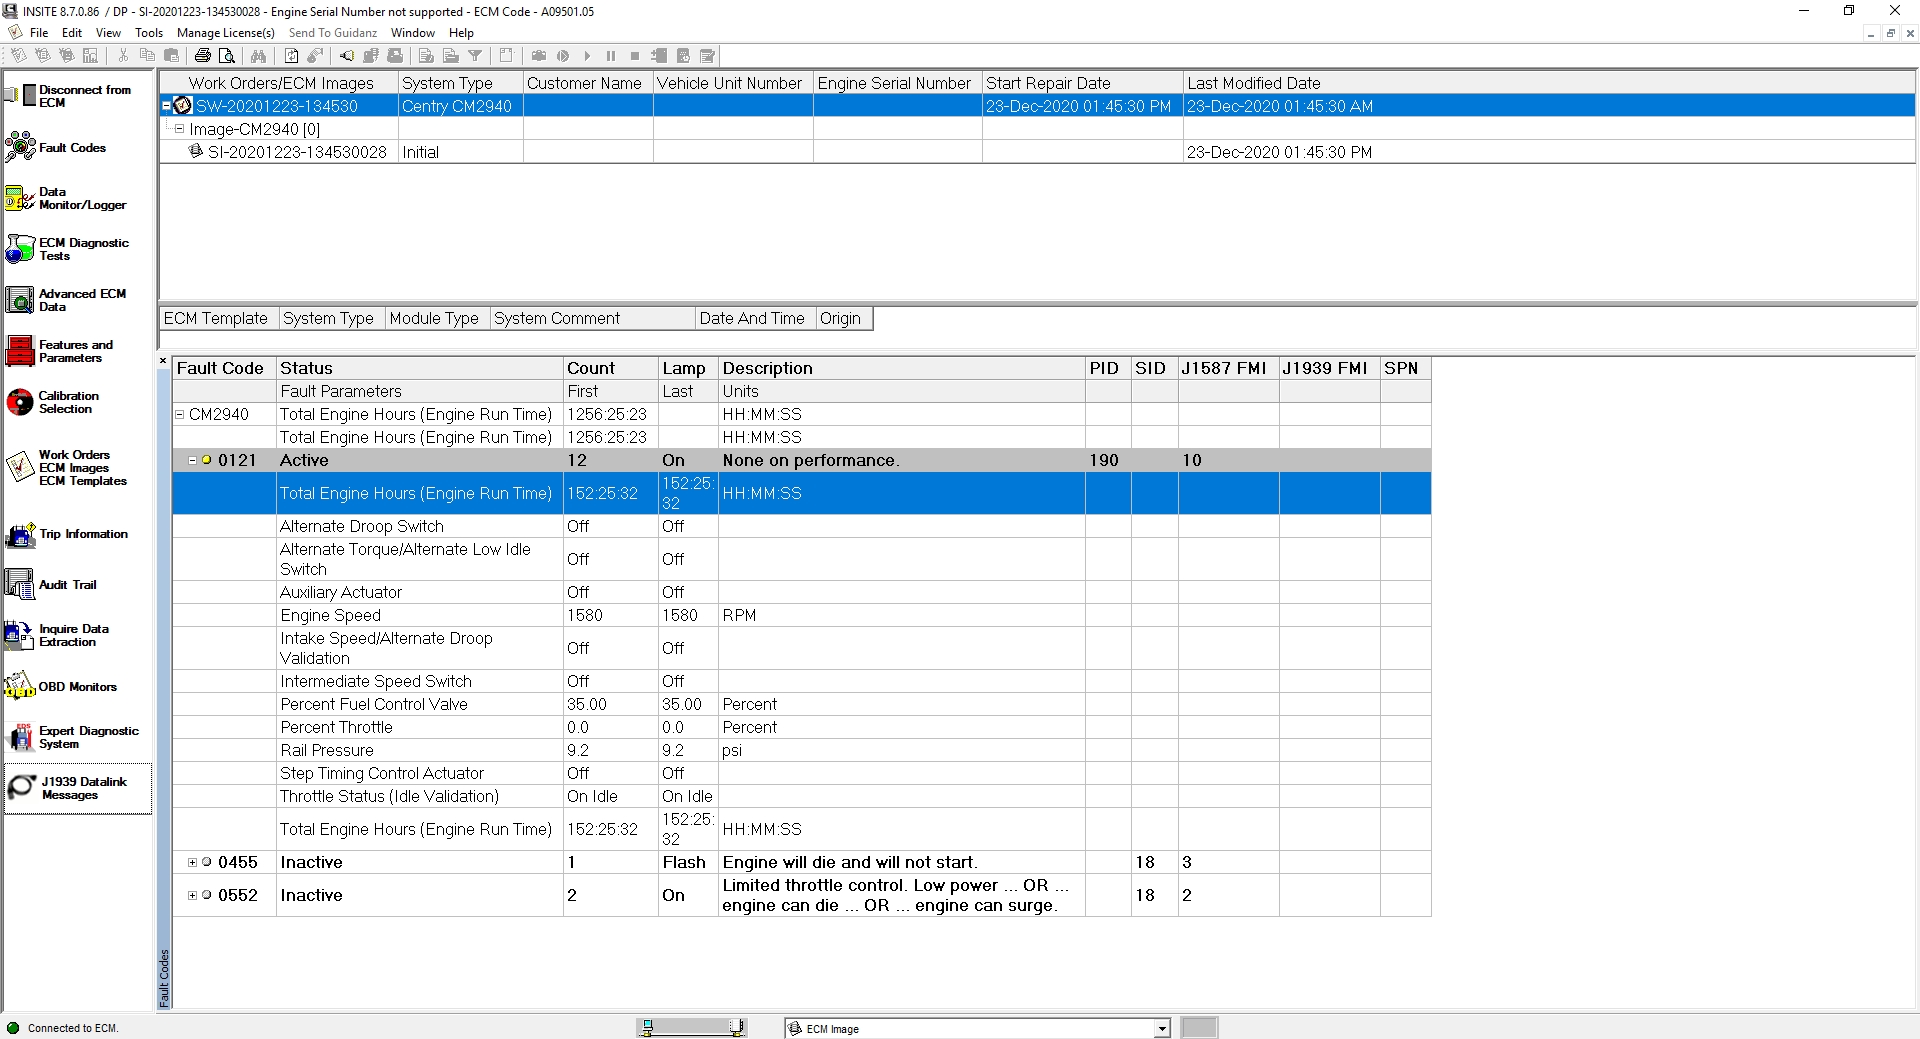Click the Refresh toolbar icon
Image resolution: width=1920 pixels, height=1039 pixels.
pos(291,56)
